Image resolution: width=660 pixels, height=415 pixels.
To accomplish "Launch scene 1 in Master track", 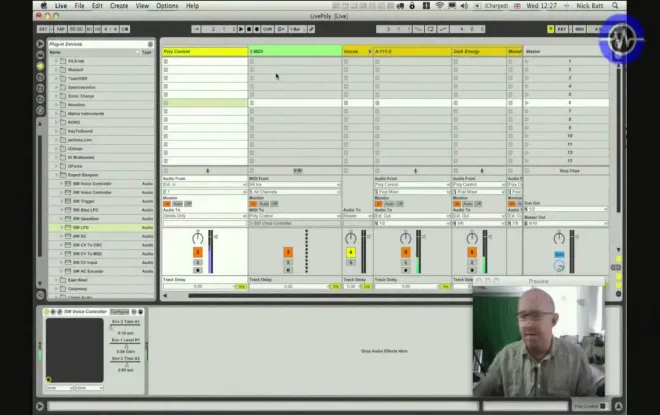I will click(x=527, y=61).
